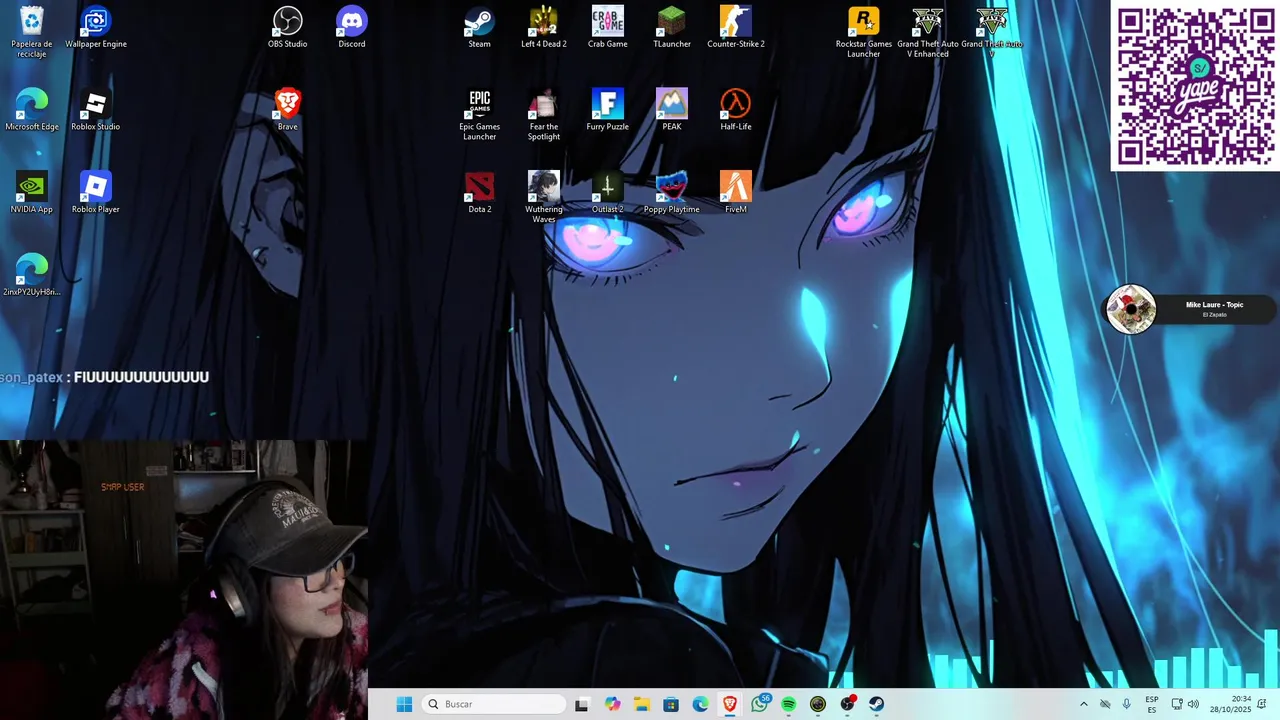1280x720 pixels.
Task: Select the PEAK game shortcut
Action: pyautogui.click(x=672, y=110)
